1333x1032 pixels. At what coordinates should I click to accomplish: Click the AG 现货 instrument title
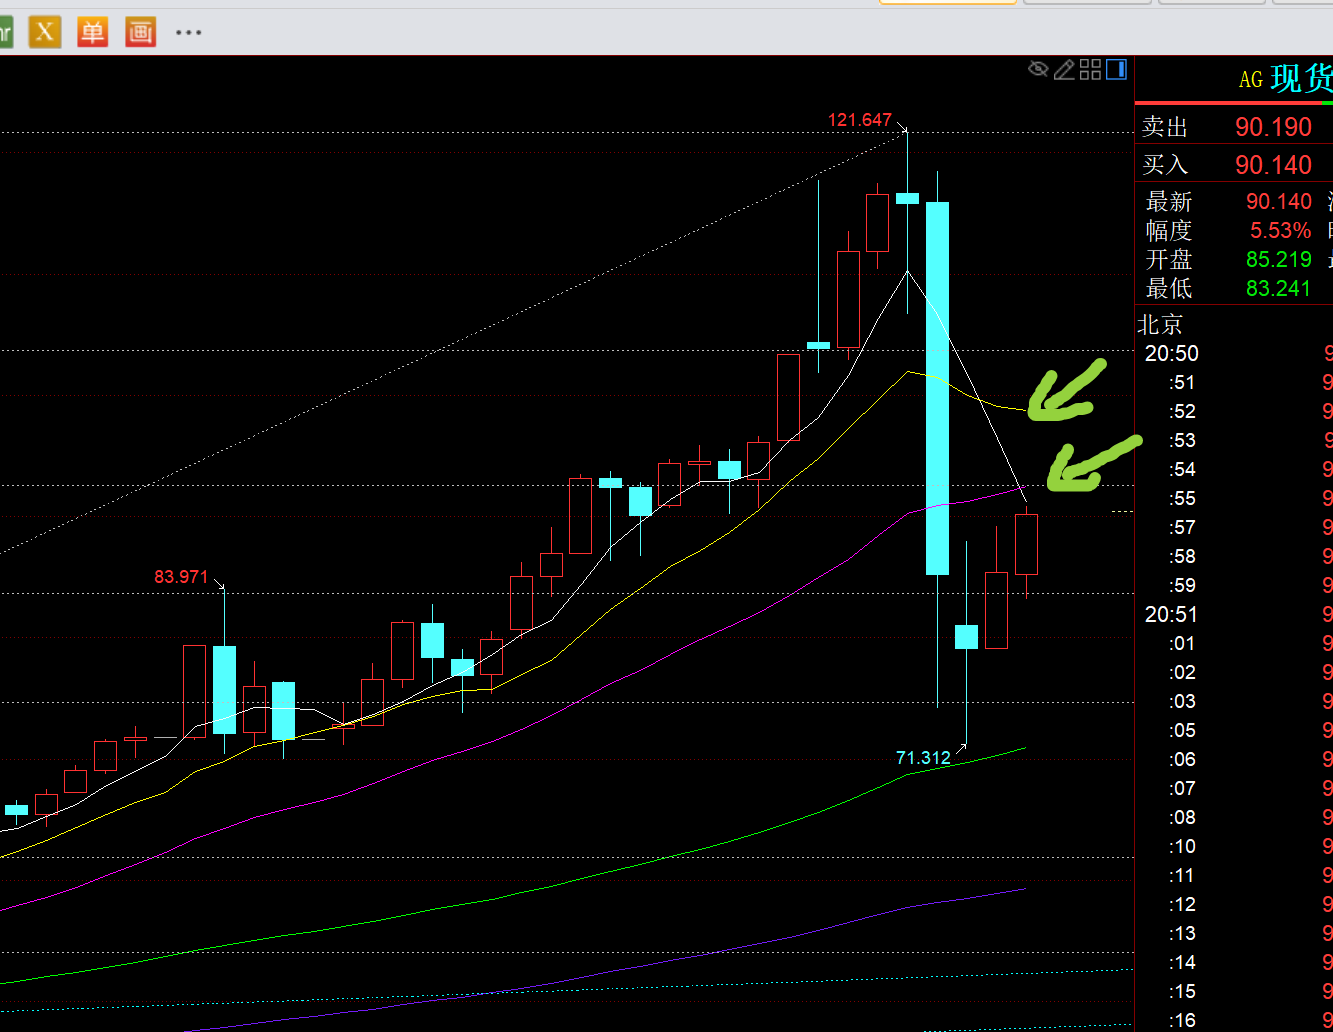point(1285,79)
